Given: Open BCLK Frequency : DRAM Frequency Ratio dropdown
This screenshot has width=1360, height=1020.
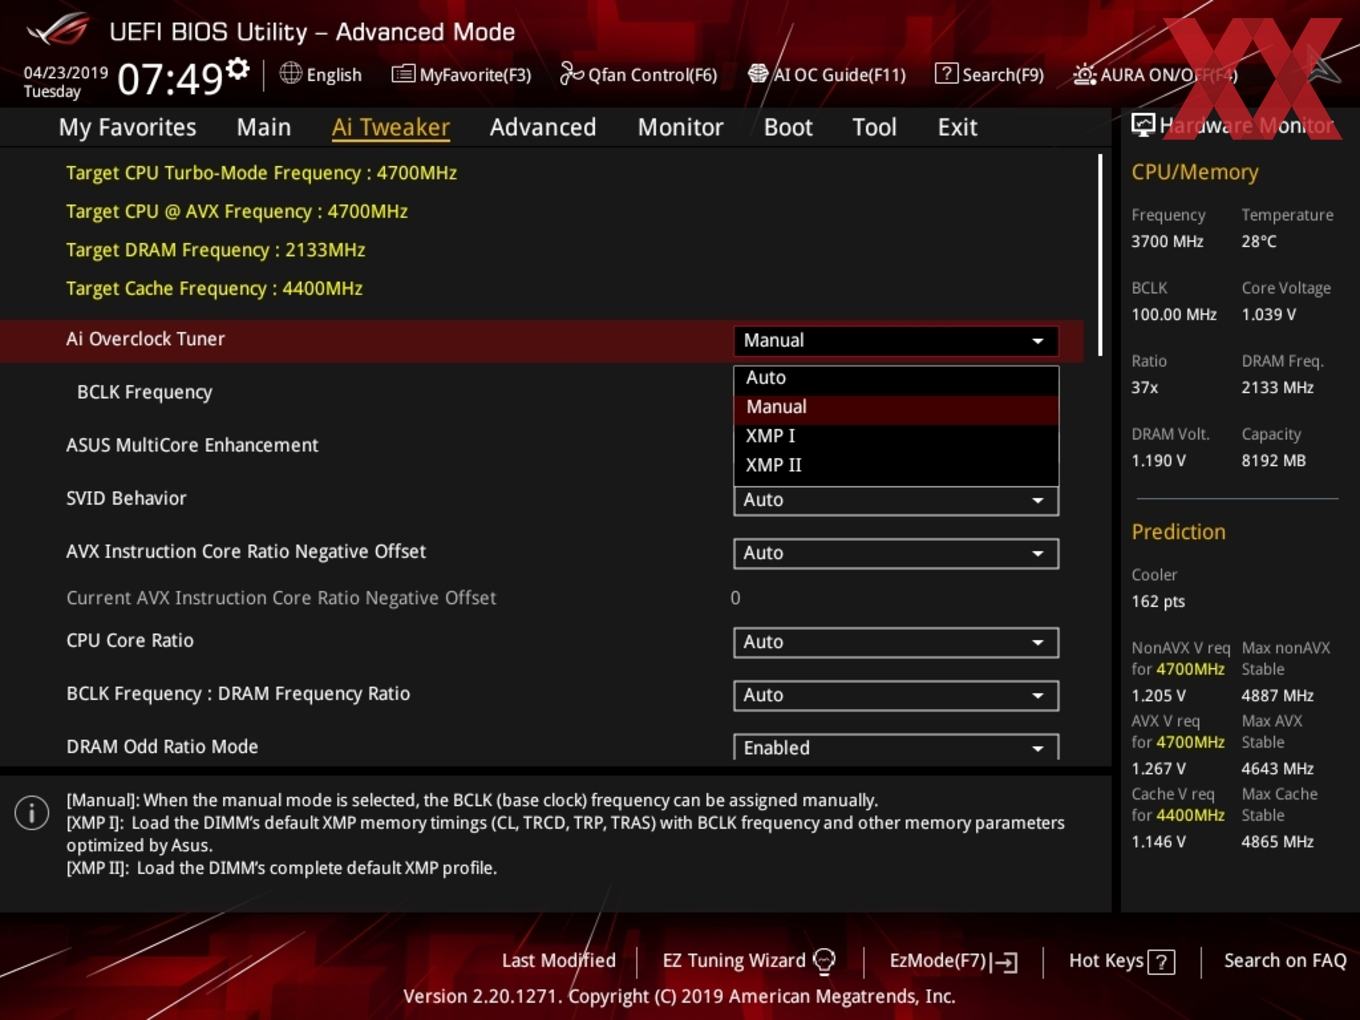Looking at the screenshot, I should [896, 695].
